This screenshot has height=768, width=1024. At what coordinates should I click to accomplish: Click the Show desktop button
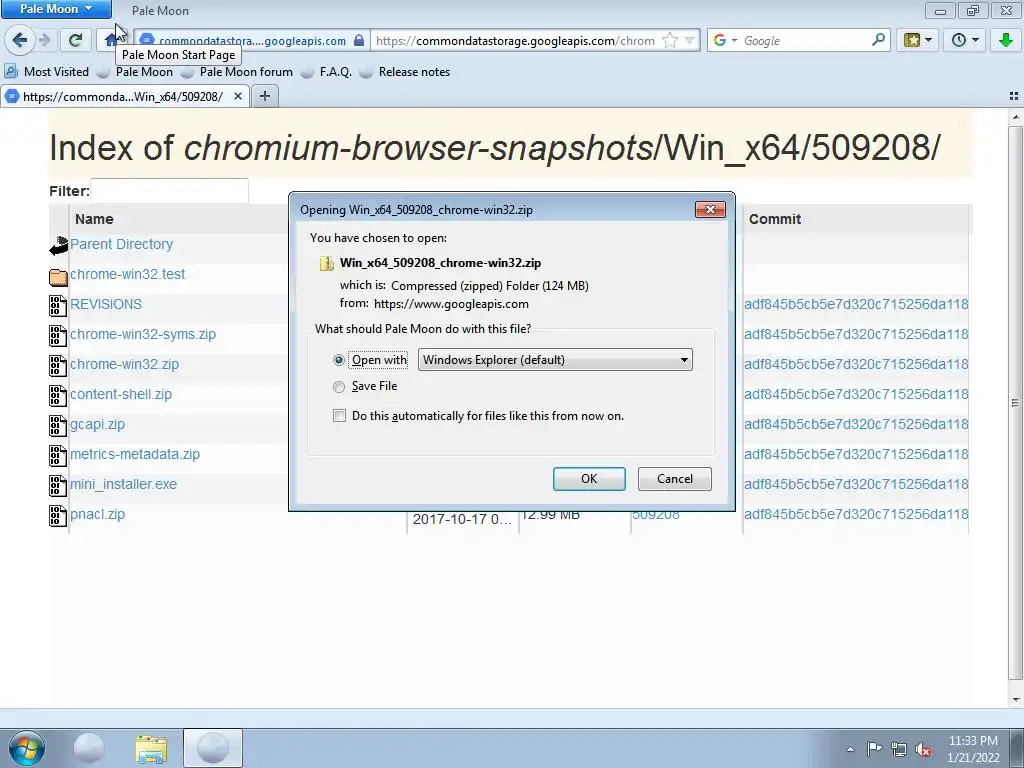[x=1017, y=748]
